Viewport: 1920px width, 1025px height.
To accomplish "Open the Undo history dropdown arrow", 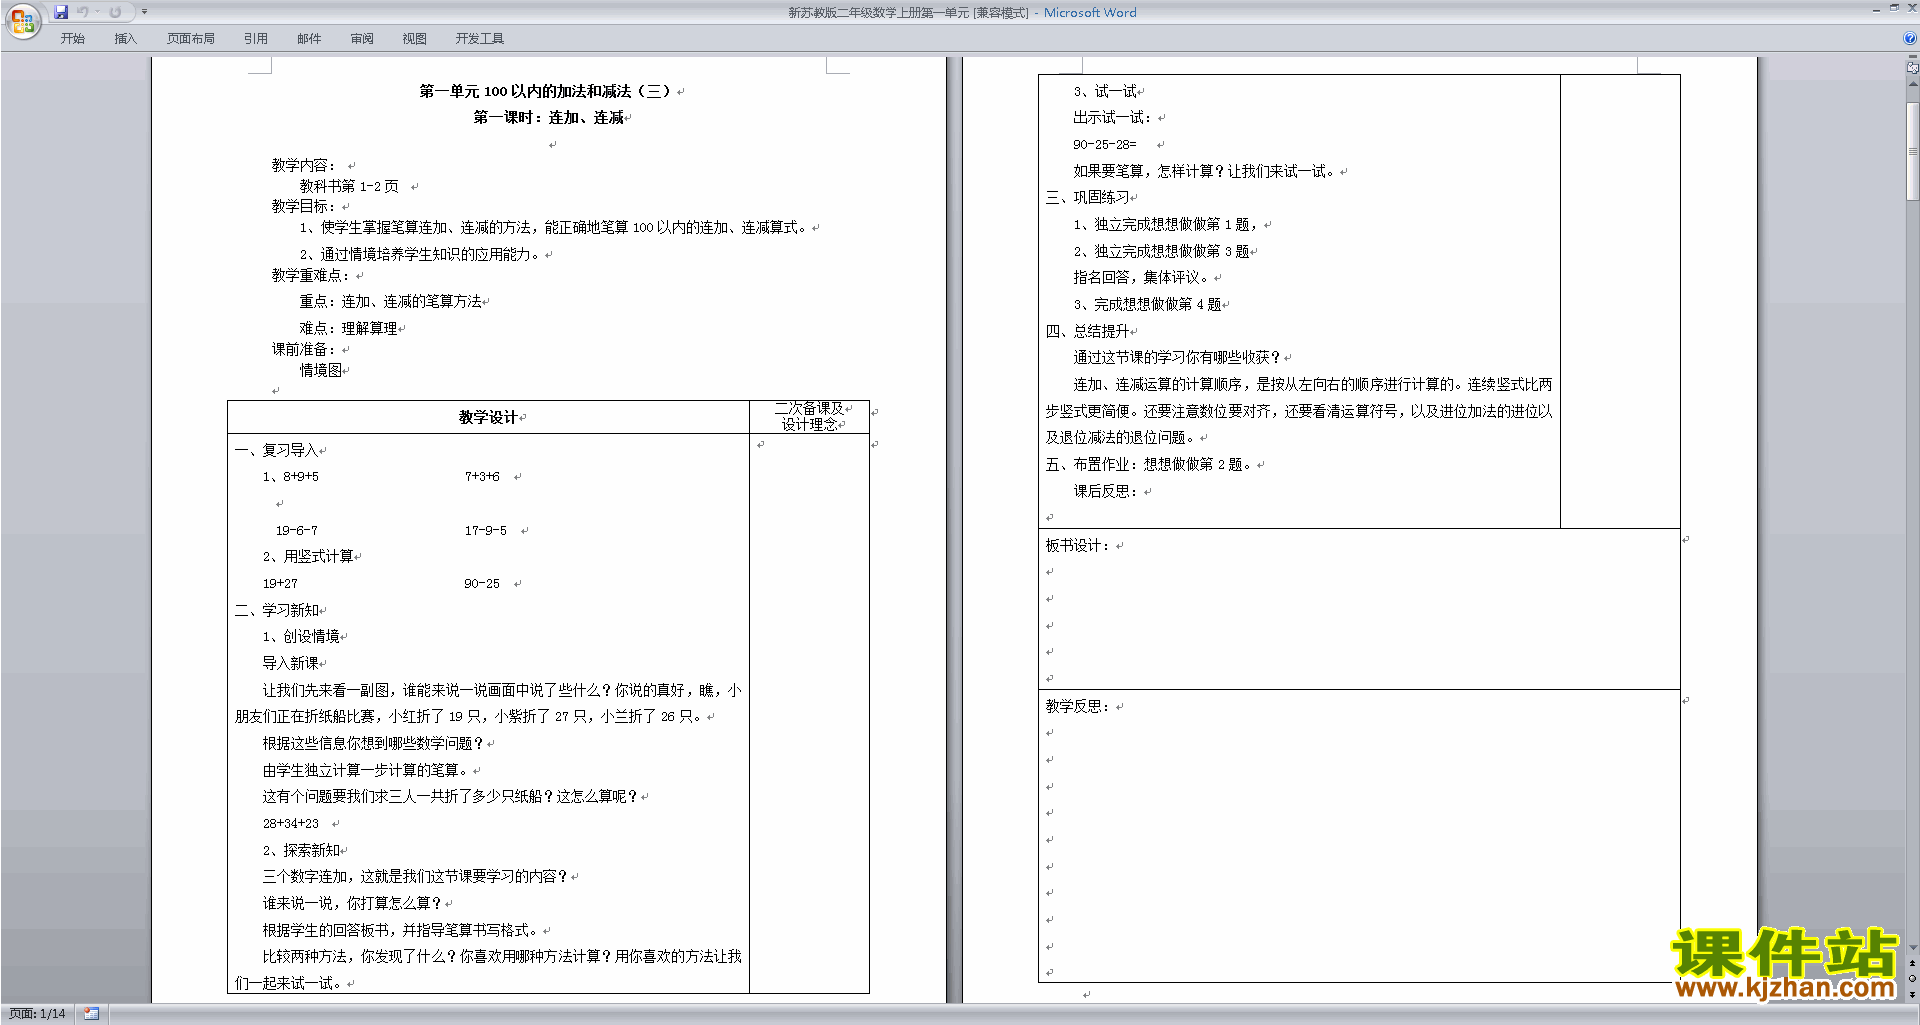I will tap(97, 12).
